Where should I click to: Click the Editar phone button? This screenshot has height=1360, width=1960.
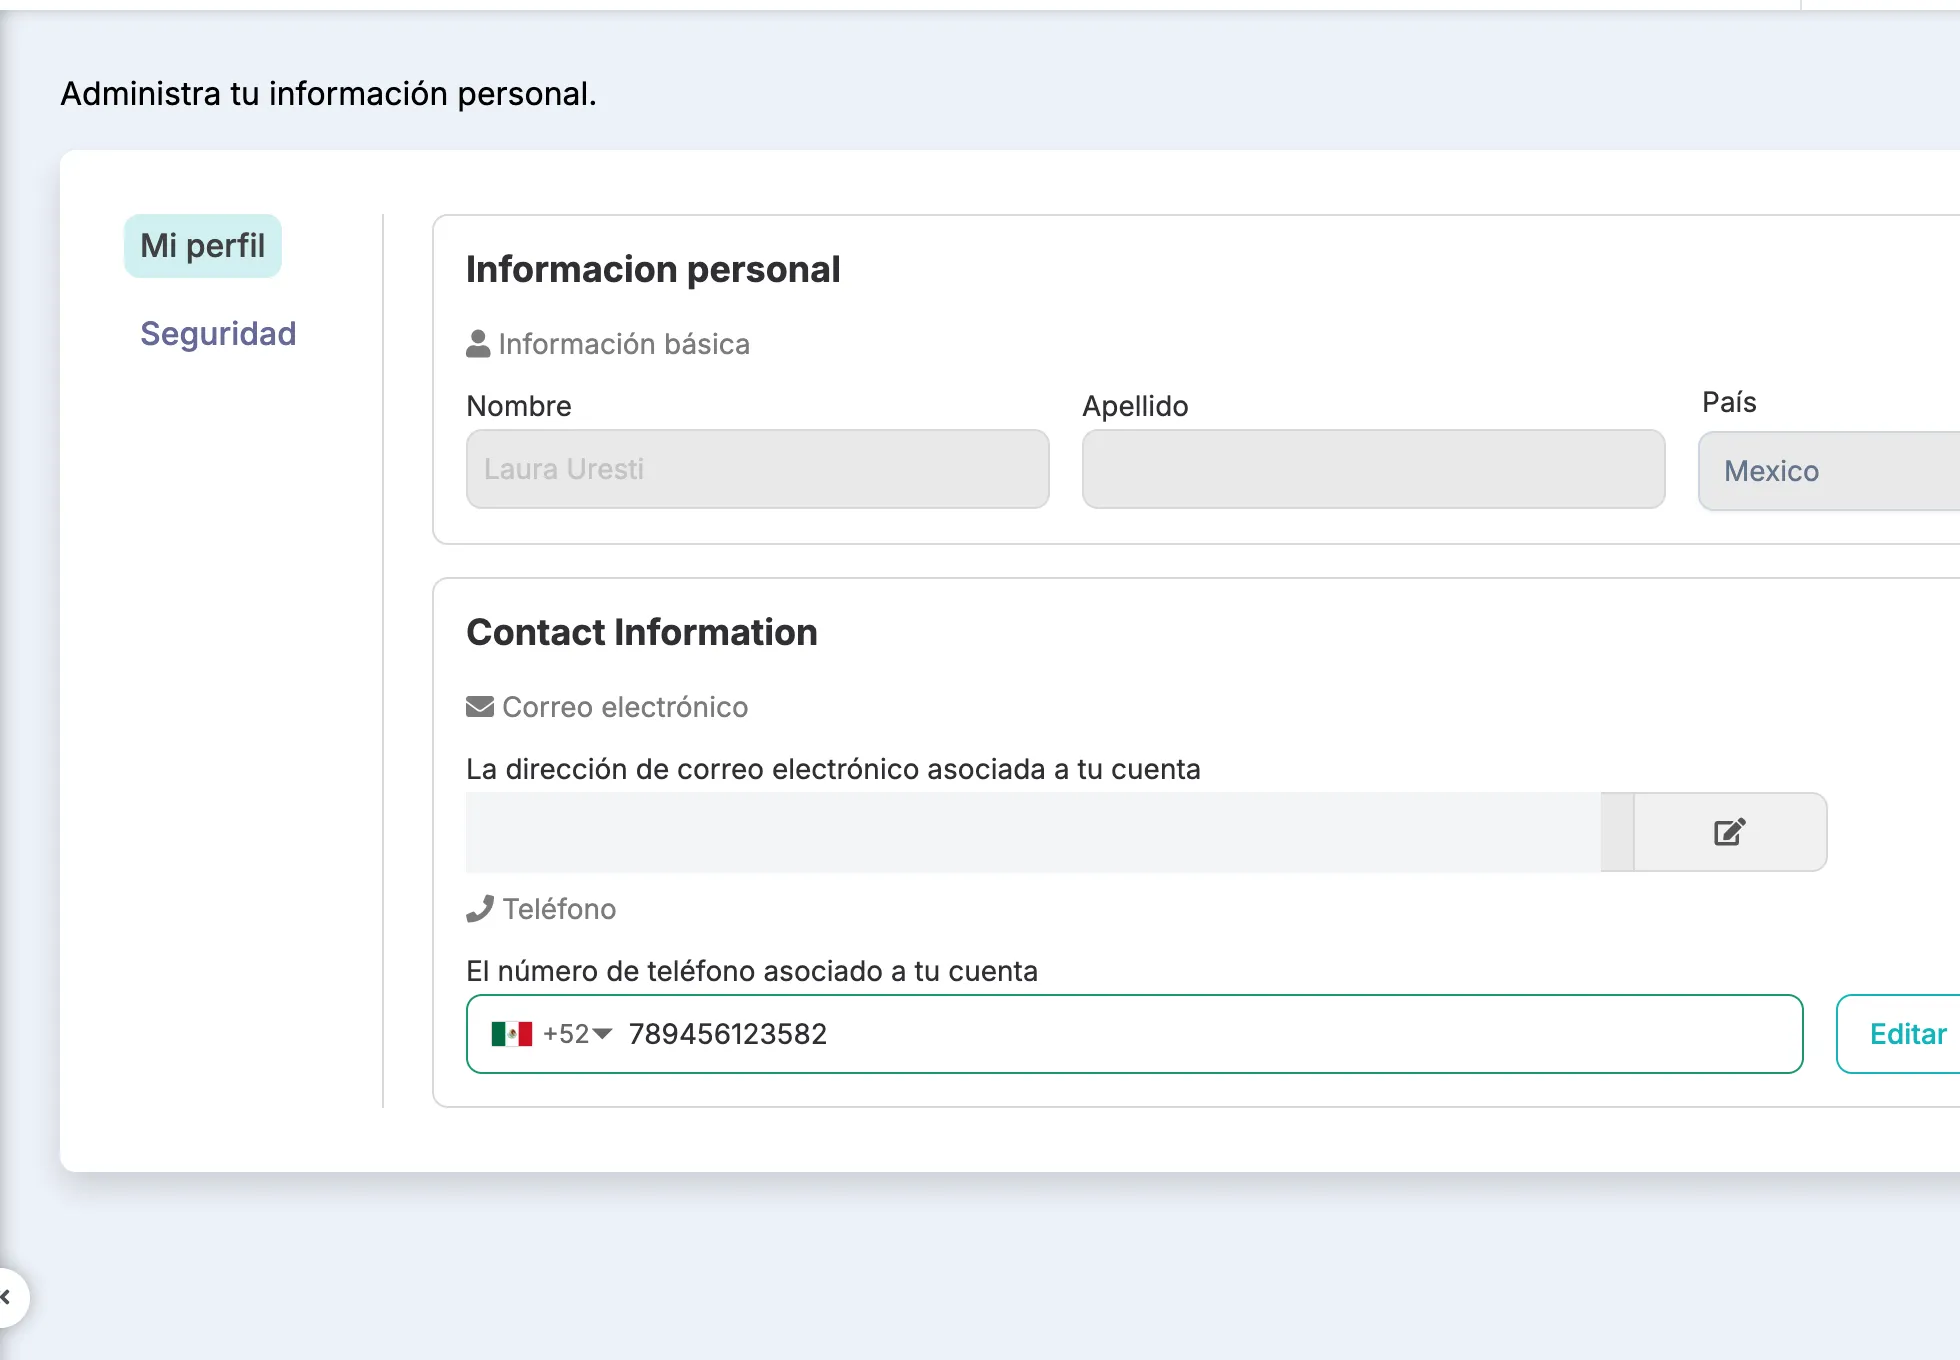(x=1898, y=1034)
